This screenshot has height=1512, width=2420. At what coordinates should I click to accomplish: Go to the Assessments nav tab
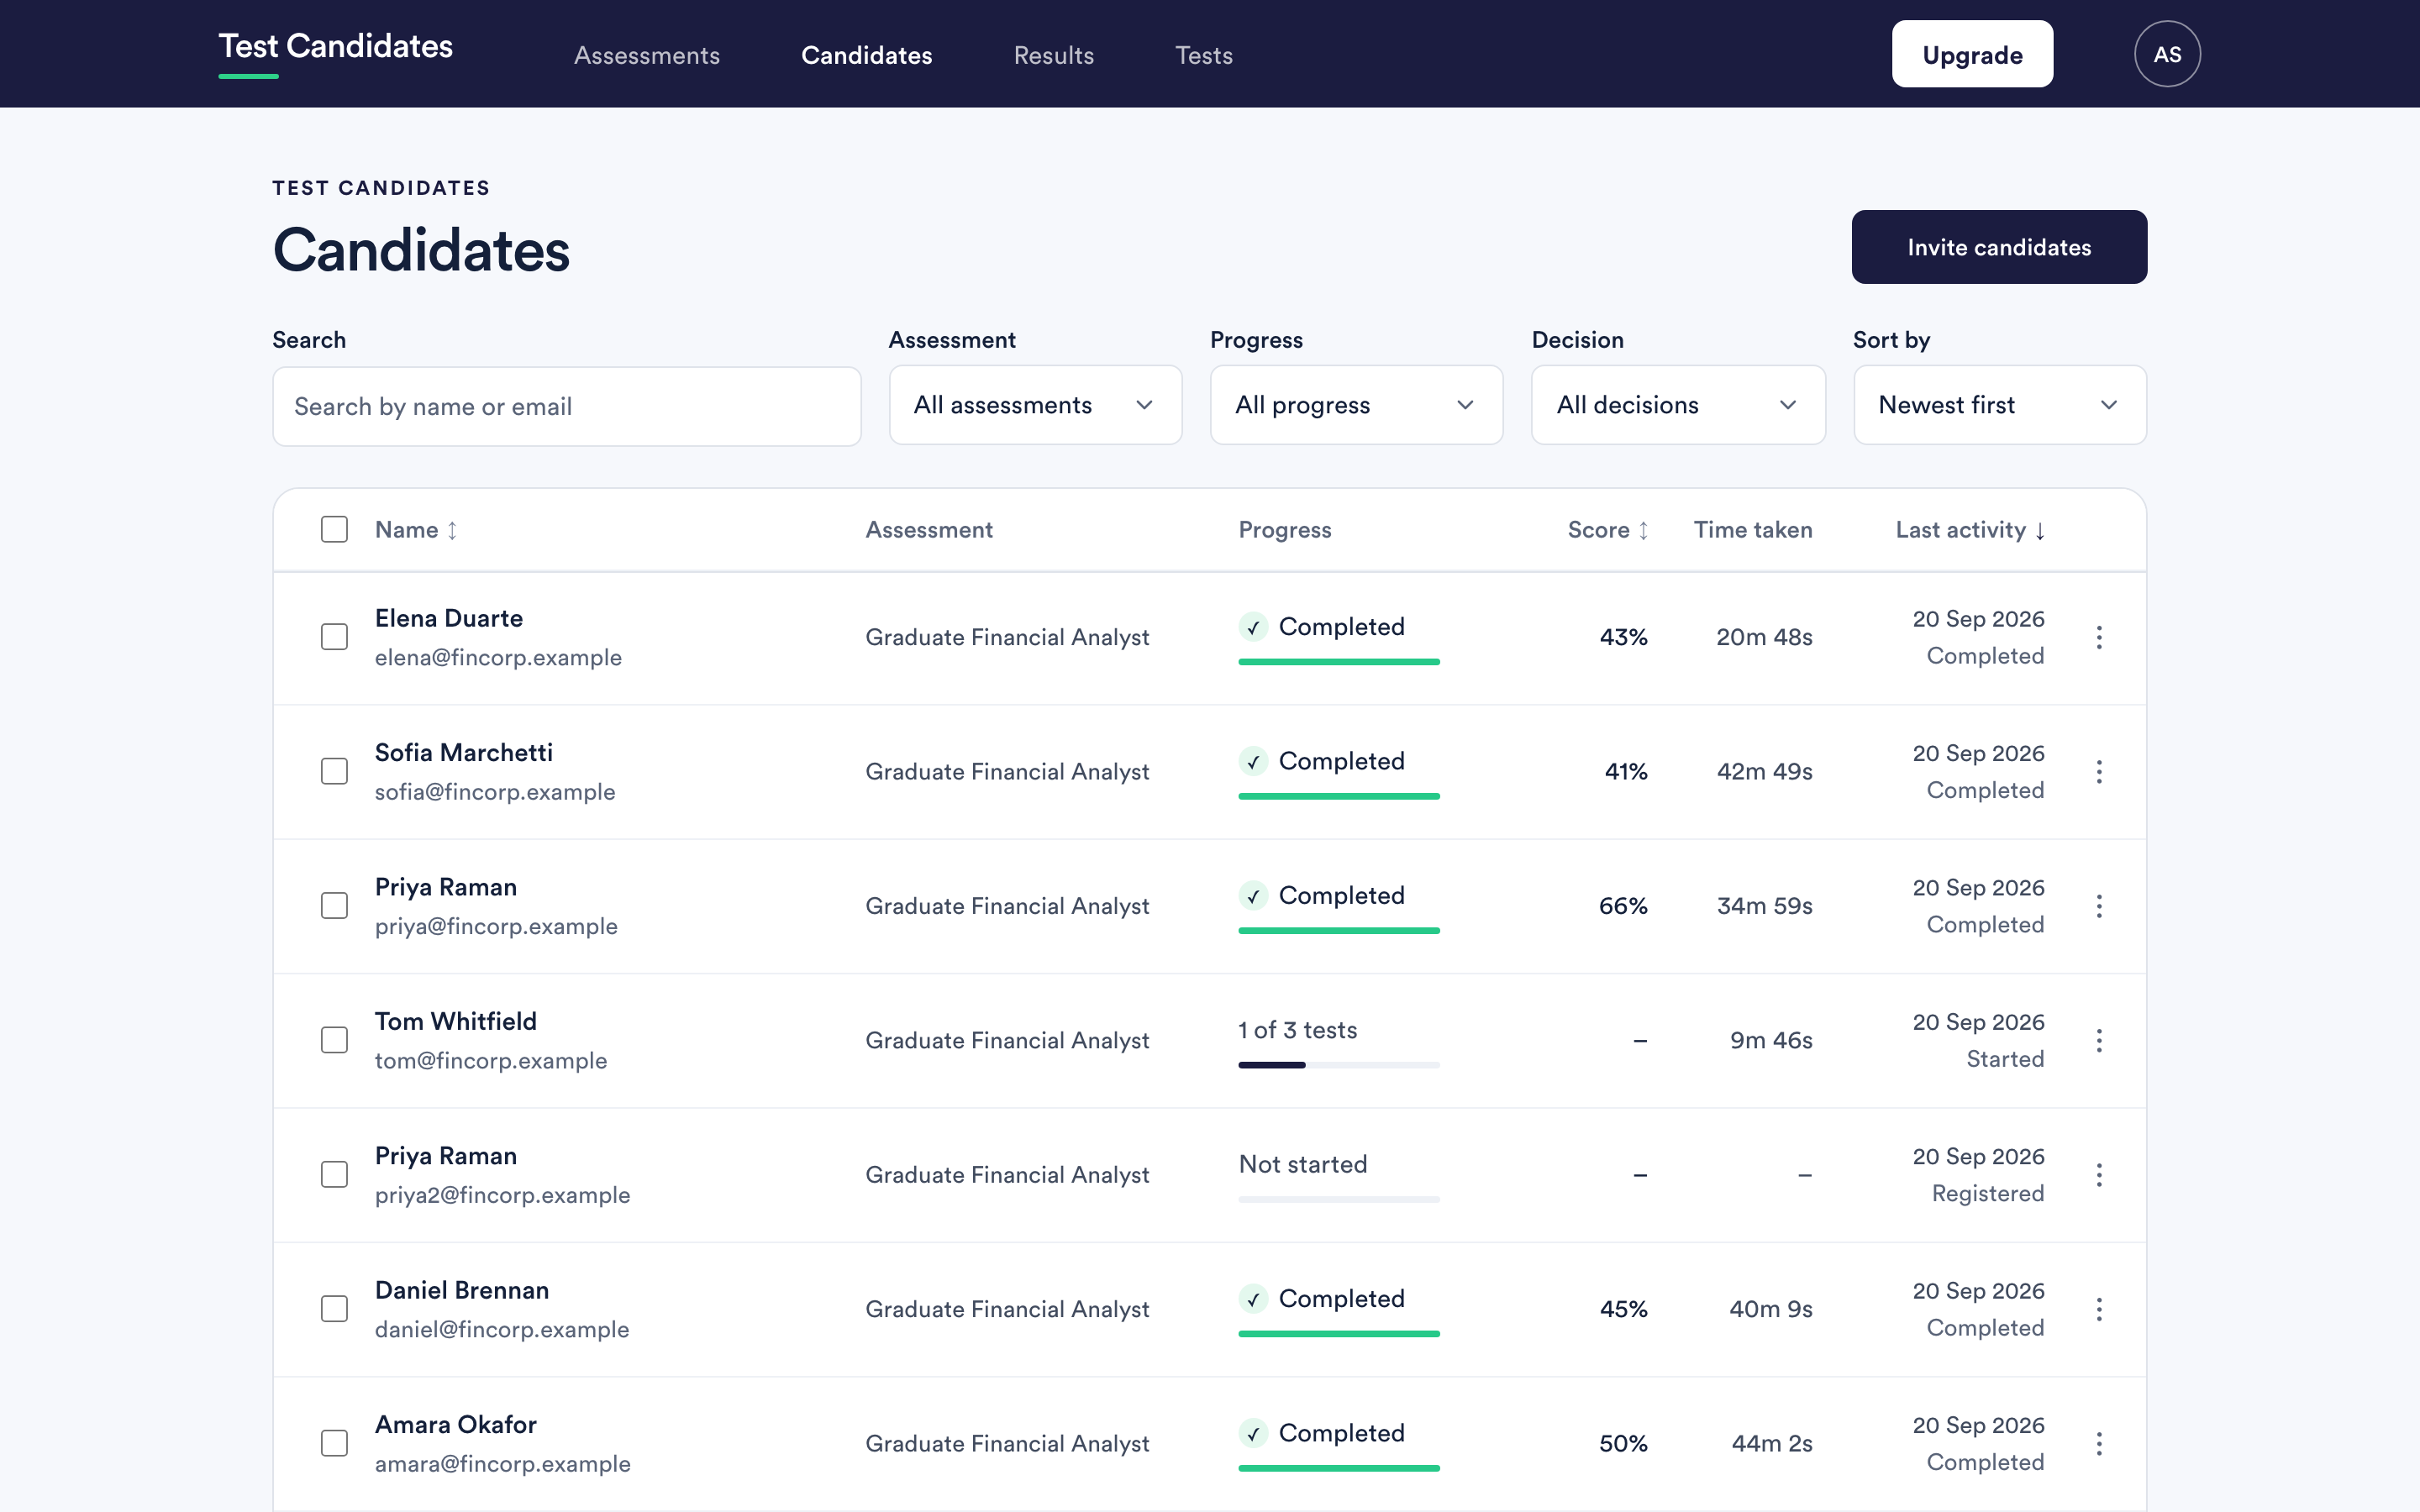point(646,55)
